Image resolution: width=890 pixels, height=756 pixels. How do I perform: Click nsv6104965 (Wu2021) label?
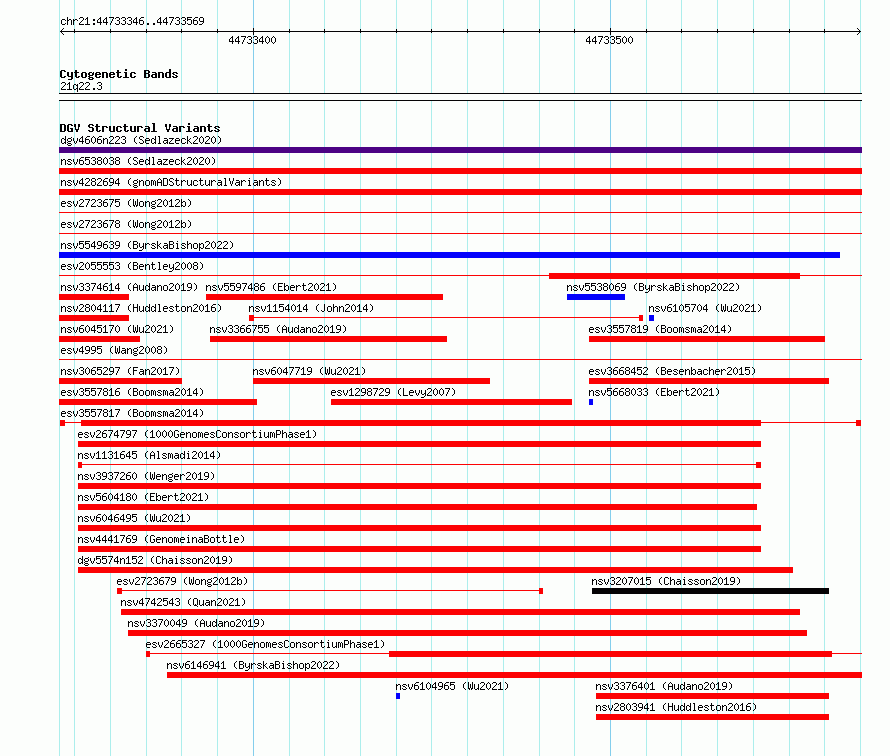point(452,686)
